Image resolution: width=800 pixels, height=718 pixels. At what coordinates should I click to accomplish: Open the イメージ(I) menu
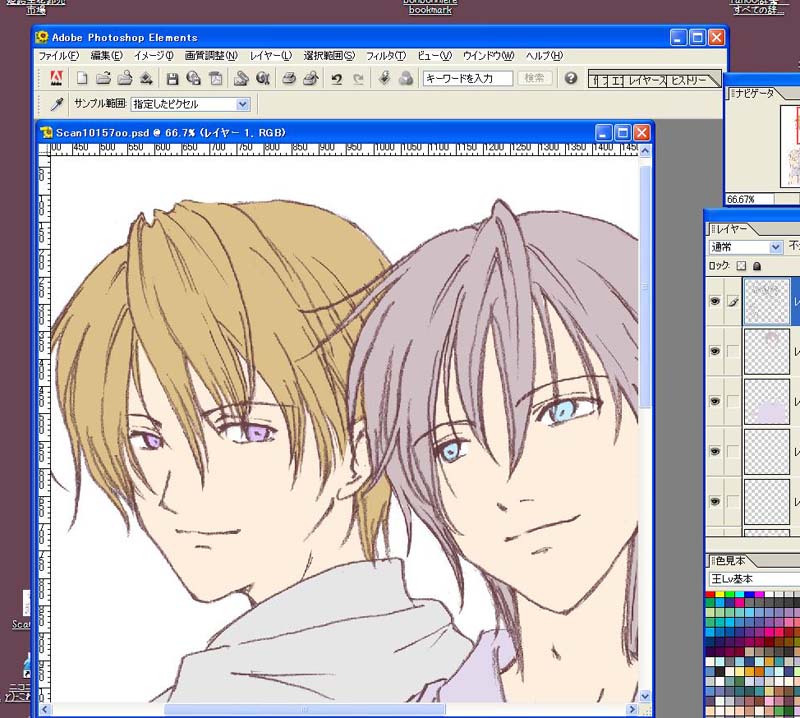[154, 56]
